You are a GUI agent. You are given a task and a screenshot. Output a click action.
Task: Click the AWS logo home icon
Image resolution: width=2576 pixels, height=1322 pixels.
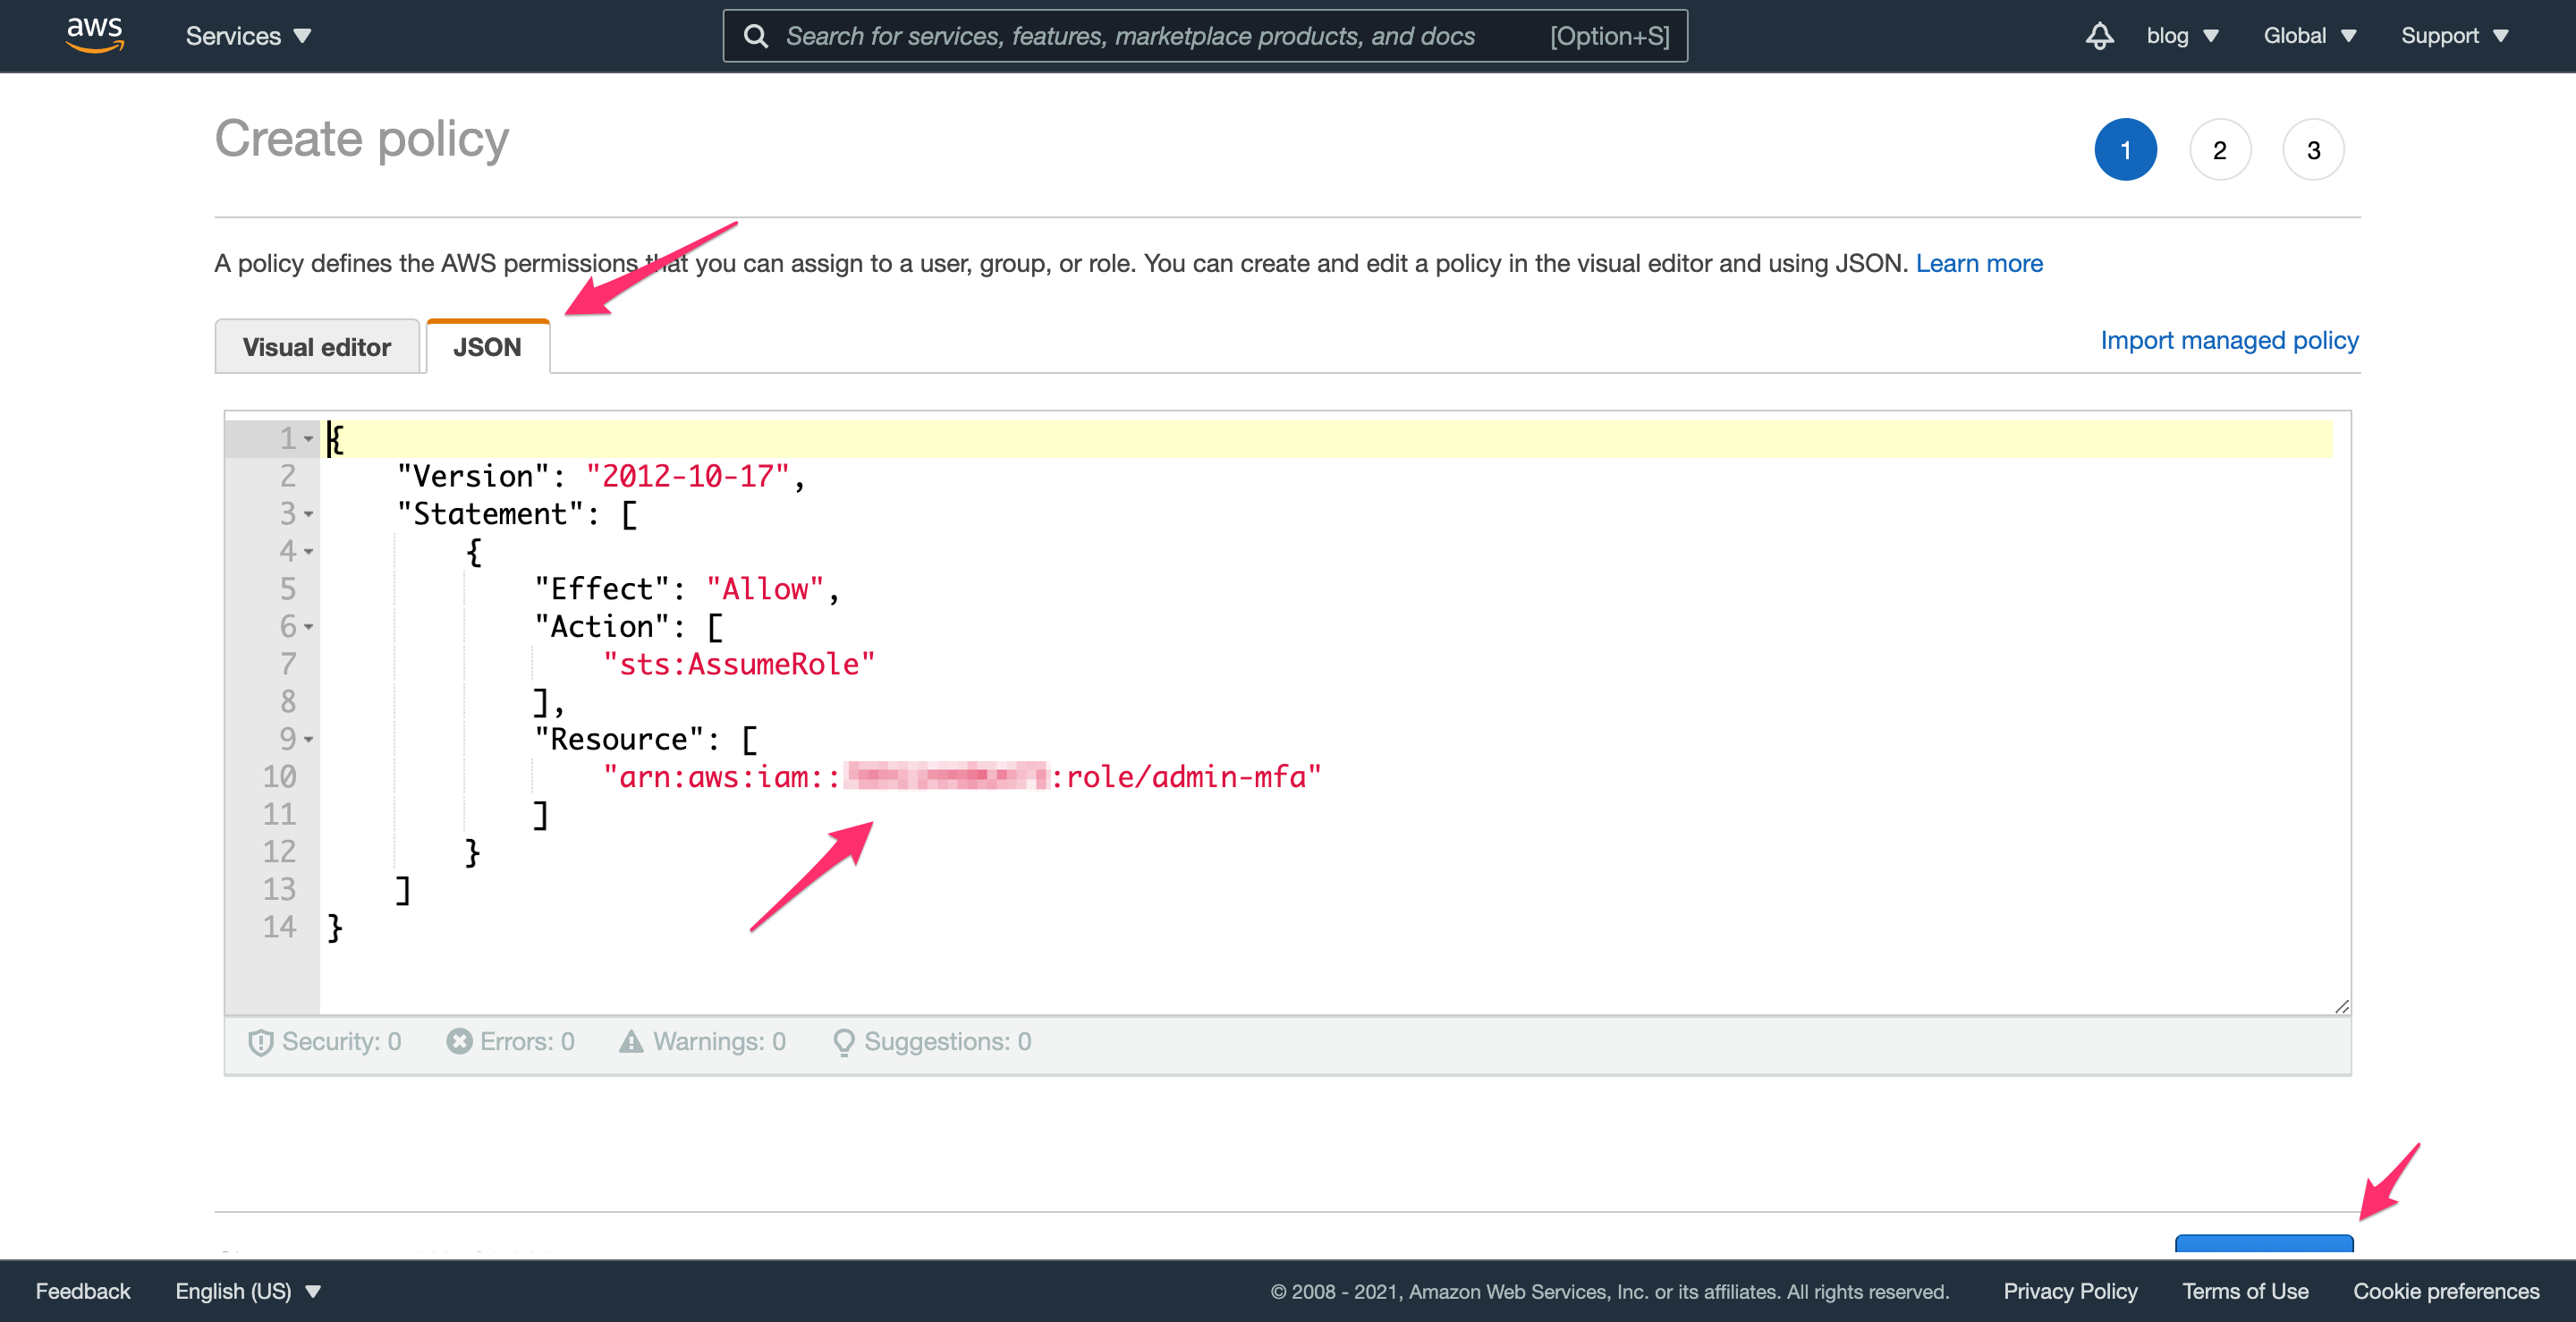tap(95, 35)
